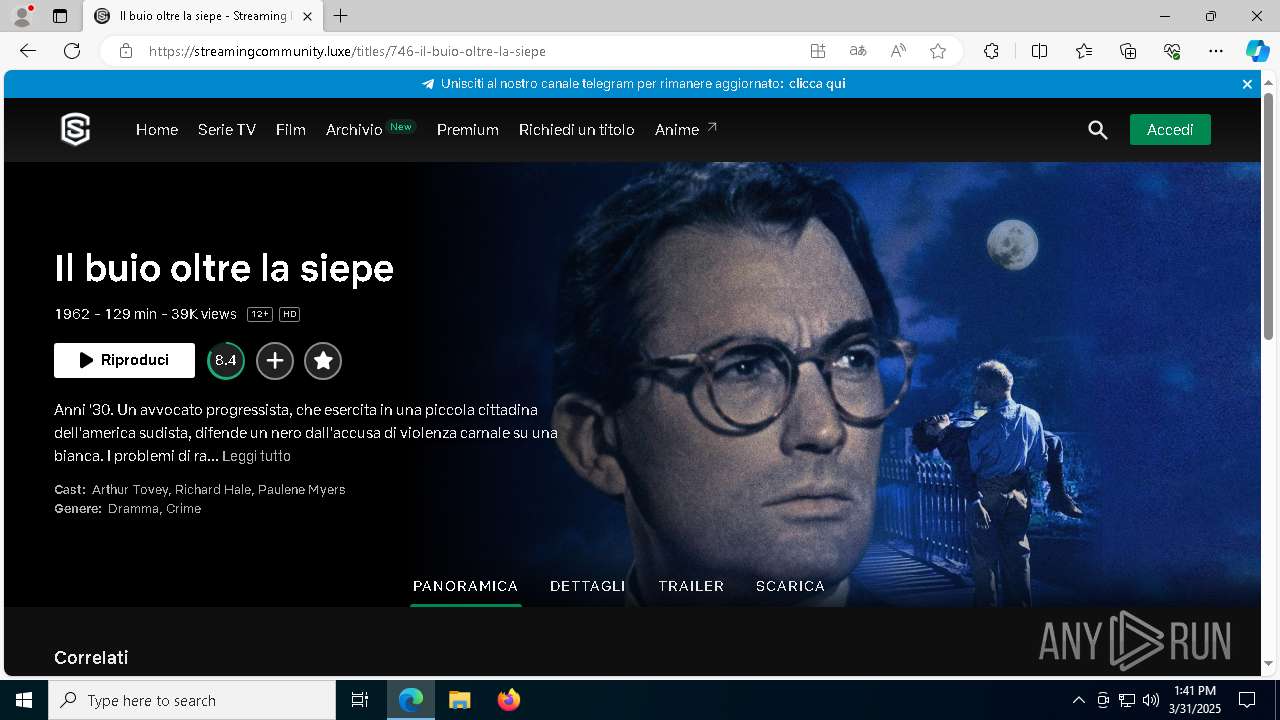
Task: Click the movie title Il buio oltre la siepe
Action: click(x=224, y=268)
